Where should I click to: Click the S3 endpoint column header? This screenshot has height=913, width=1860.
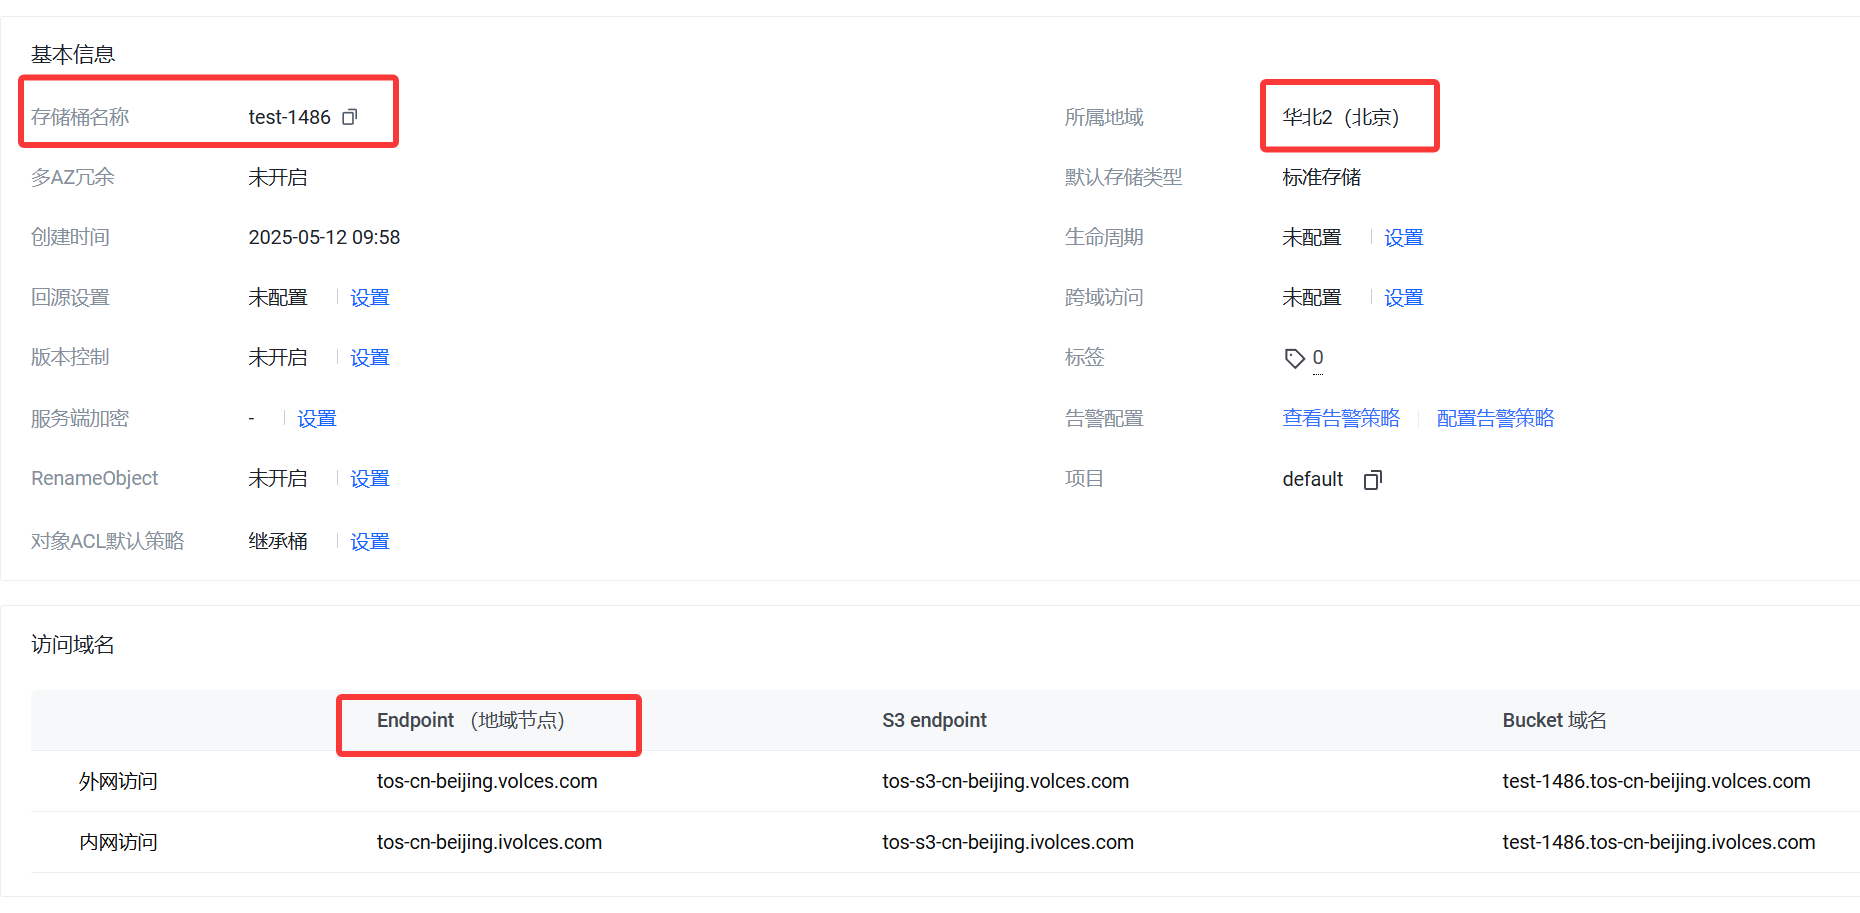pos(934,721)
